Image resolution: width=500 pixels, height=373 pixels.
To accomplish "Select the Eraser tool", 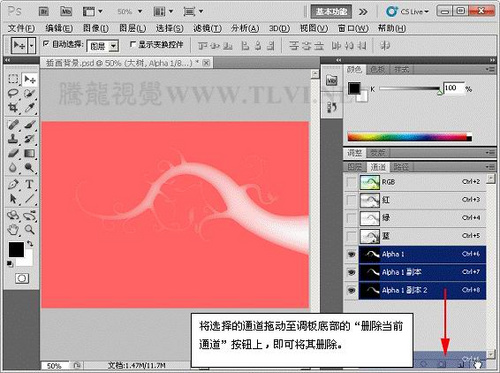I will pyautogui.click(x=13, y=153).
